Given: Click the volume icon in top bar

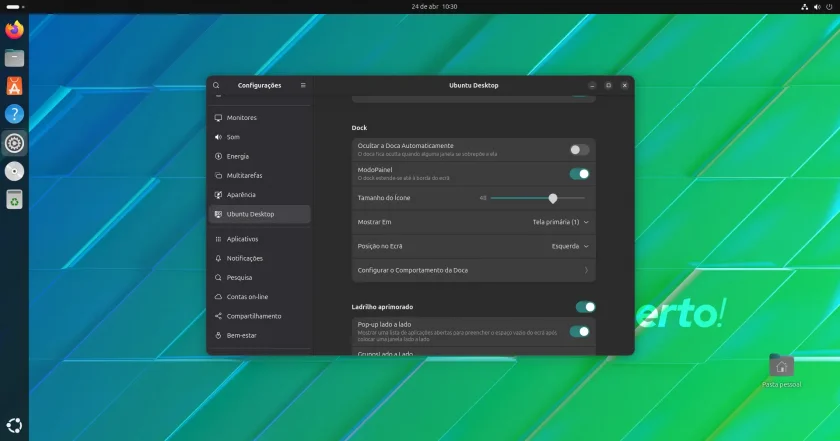Looking at the screenshot, I should [x=817, y=7].
